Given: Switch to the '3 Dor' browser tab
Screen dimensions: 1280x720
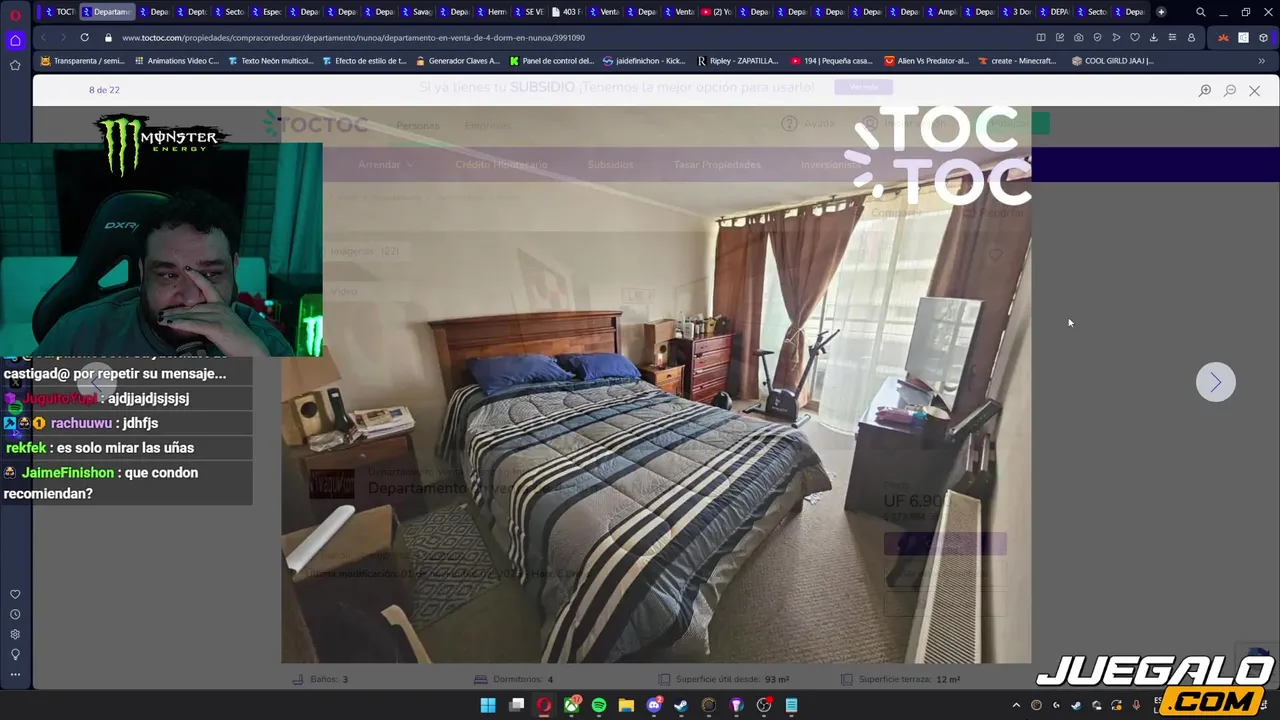Looking at the screenshot, I should point(1015,12).
